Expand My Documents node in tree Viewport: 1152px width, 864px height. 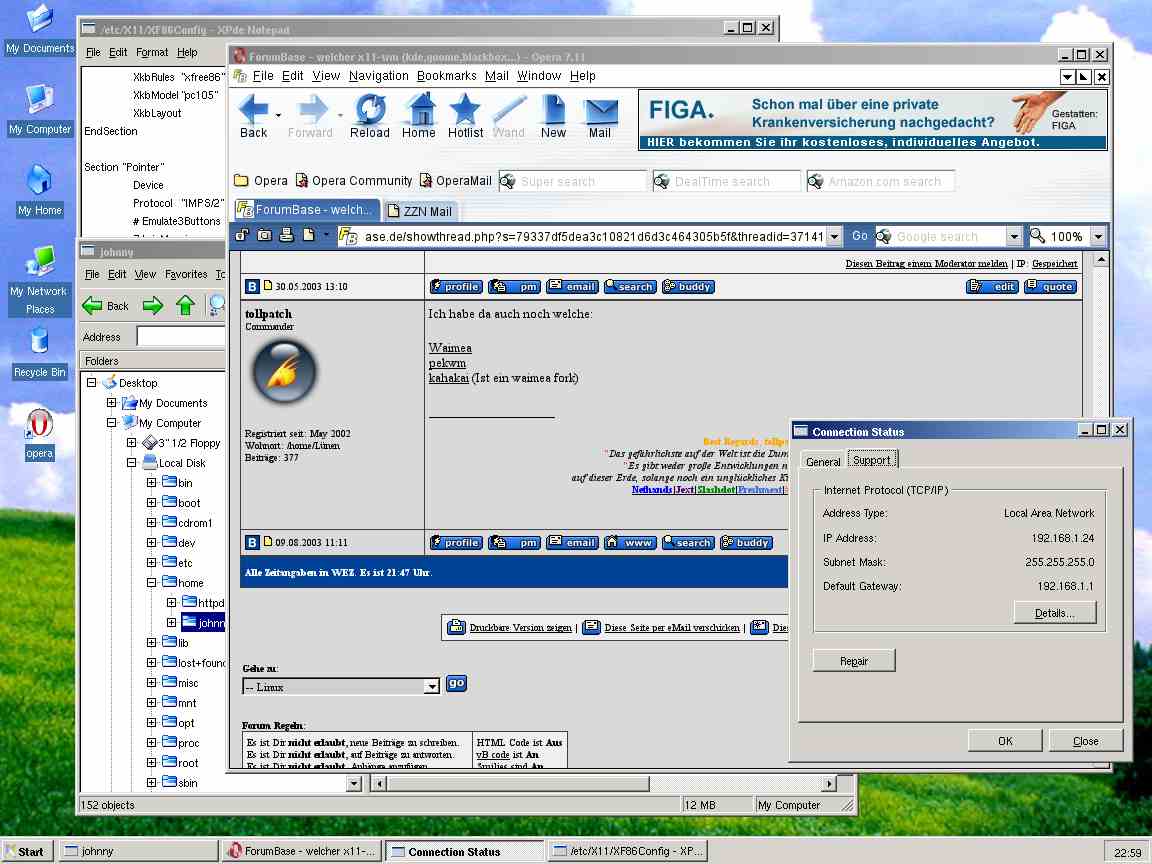(111, 403)
